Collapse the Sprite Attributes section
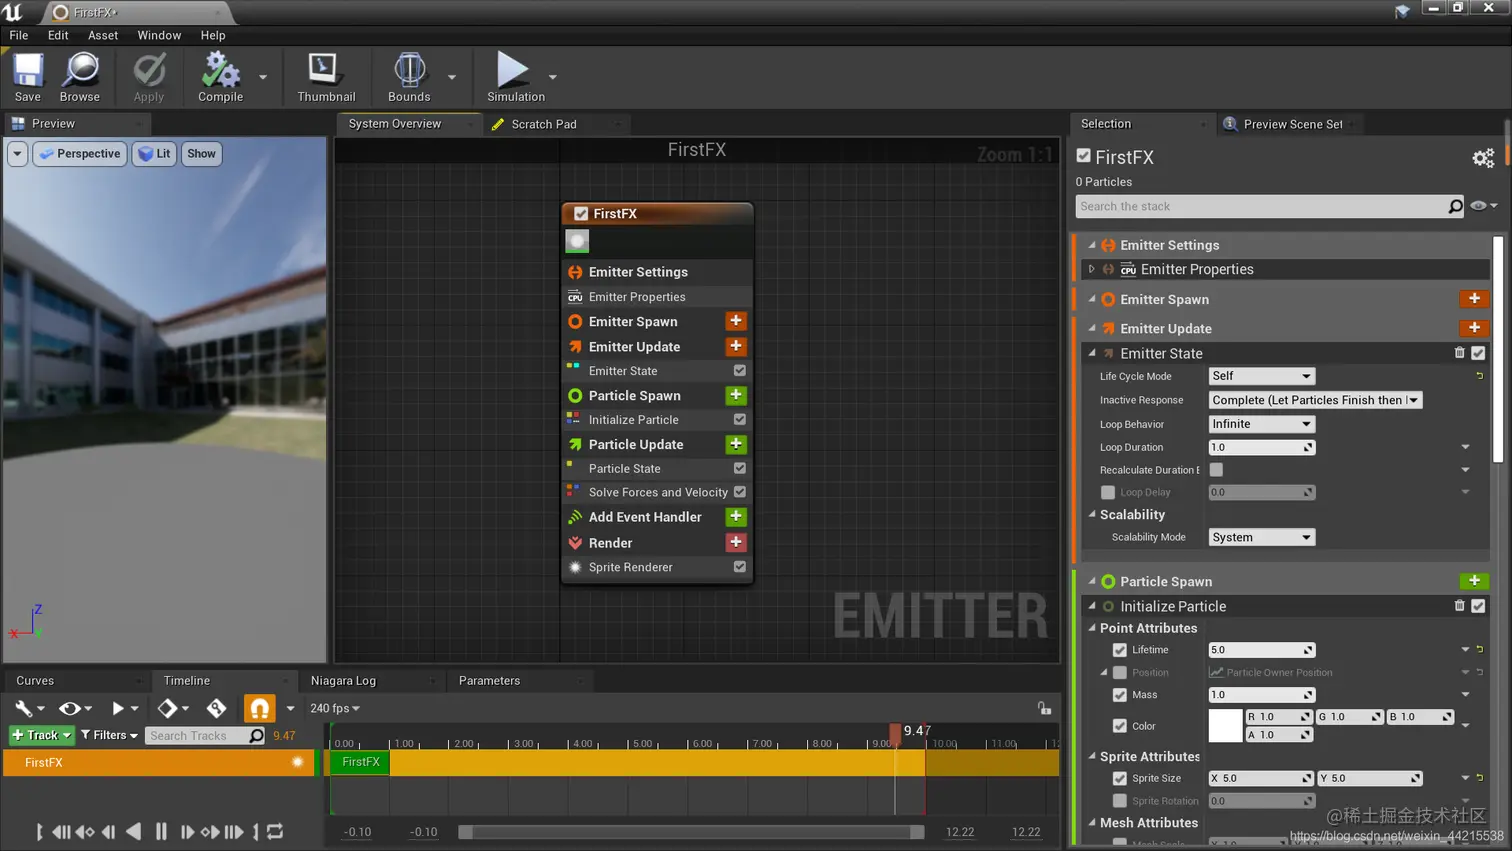 click(1092, 757)
